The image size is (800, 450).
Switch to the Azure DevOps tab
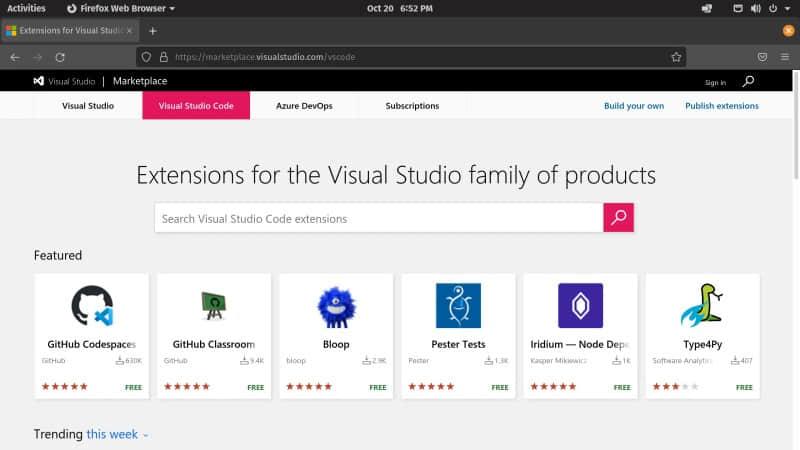pyautogui.click(x=304, y=106)
